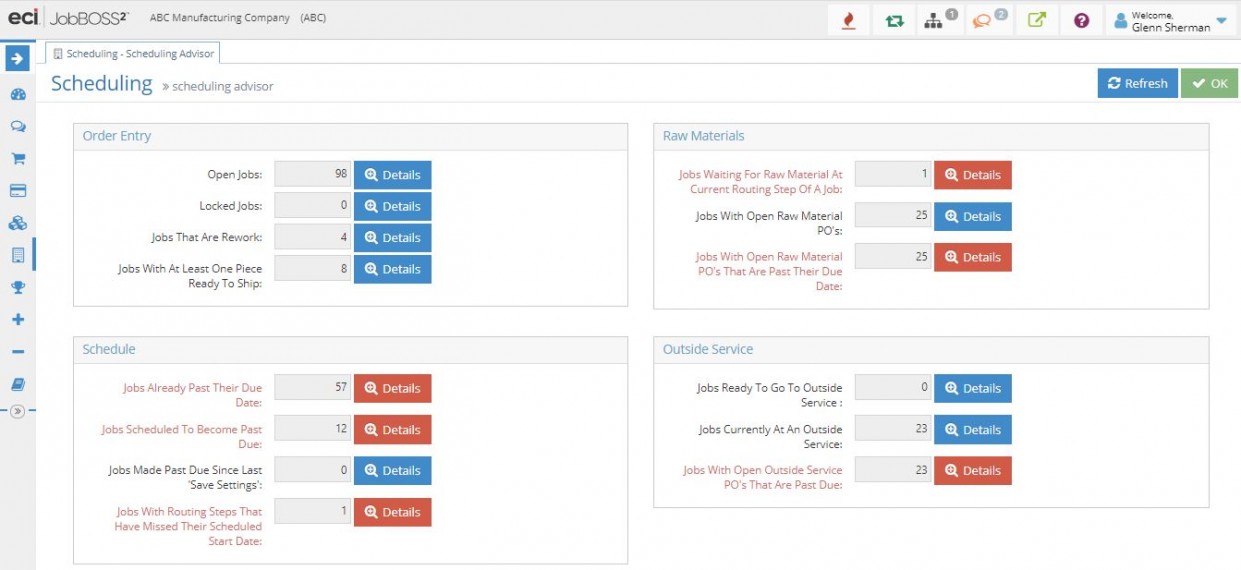Image resolution: width=1241 pixels, height=570 pixels.
Task: Details for Jobs With Piece Ready To Ship
Action: [x=392, y=269]
